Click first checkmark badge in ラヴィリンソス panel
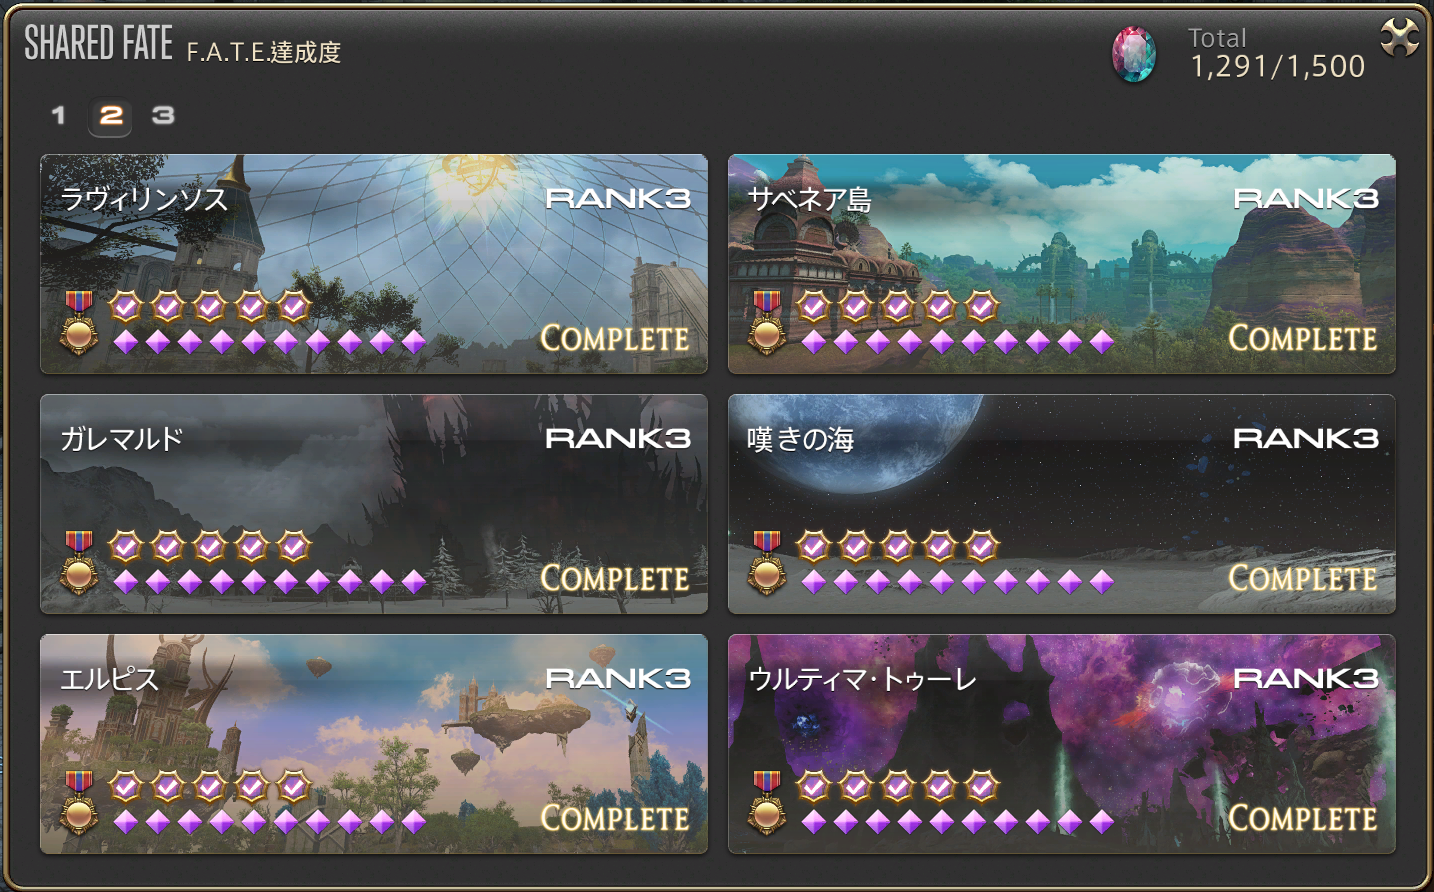This screenshot has height=892, width=1434. click(x=125, y=307)
